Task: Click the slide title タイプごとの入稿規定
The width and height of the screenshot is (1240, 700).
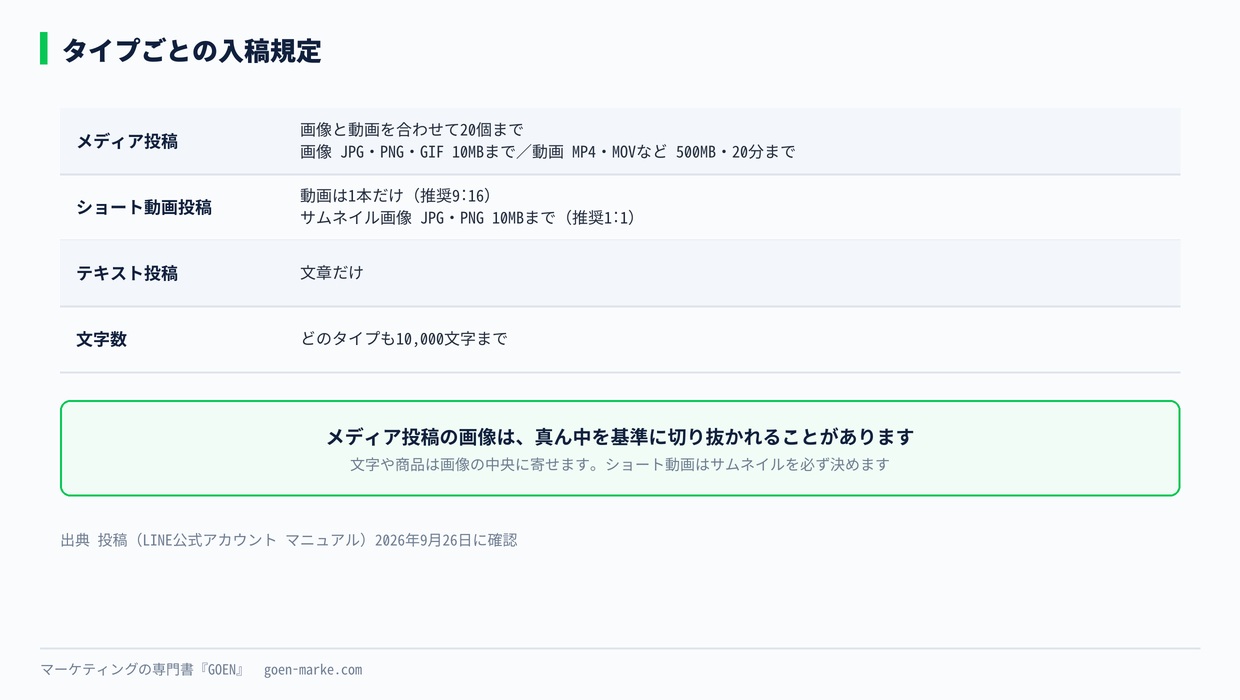Action: pos(191,50)
